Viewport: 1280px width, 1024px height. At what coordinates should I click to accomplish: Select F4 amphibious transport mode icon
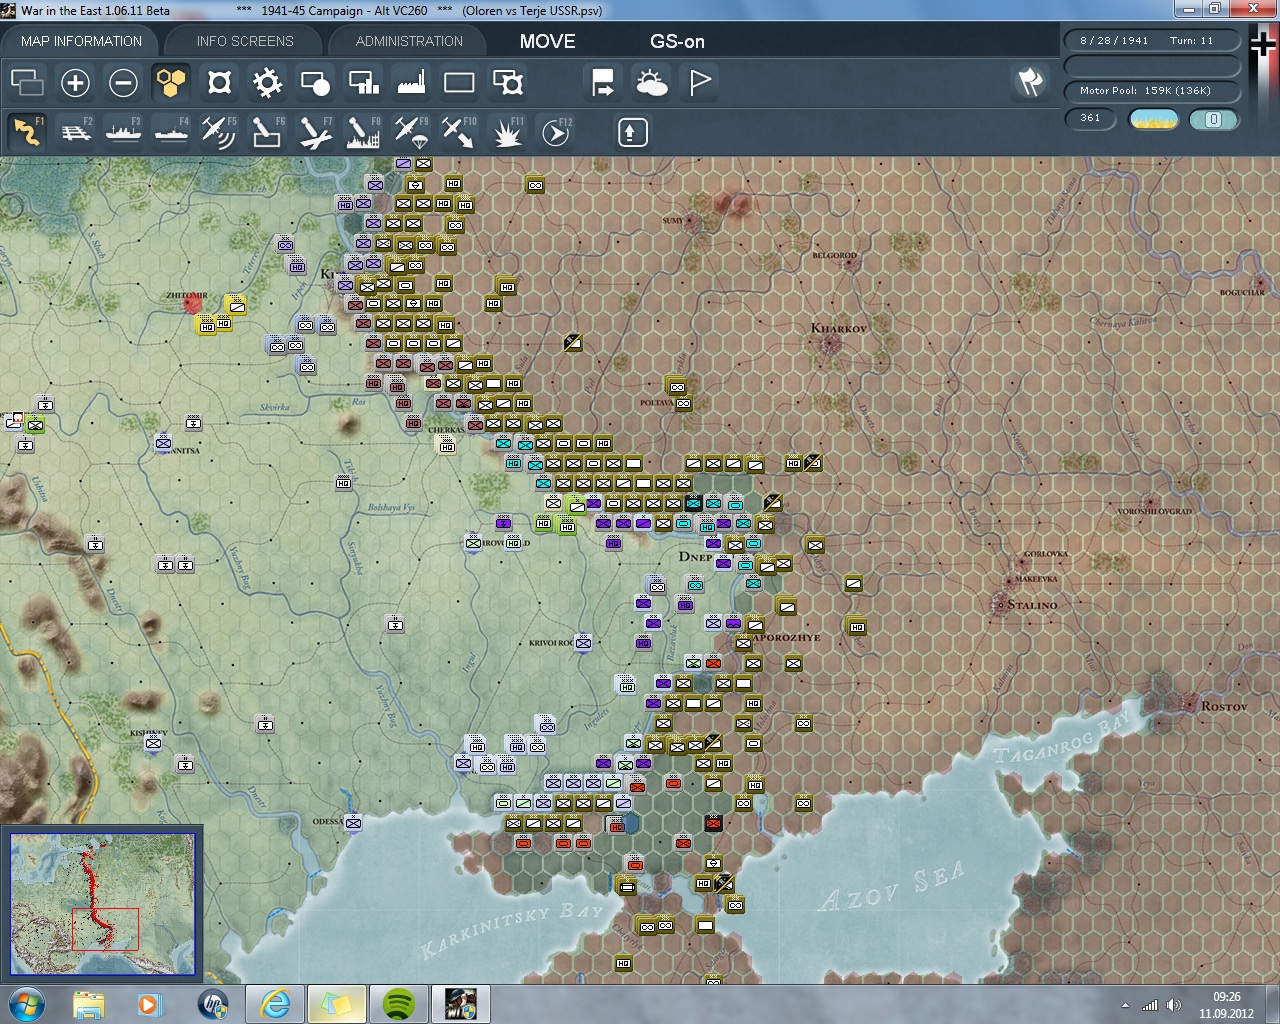(x=171, y=132)
